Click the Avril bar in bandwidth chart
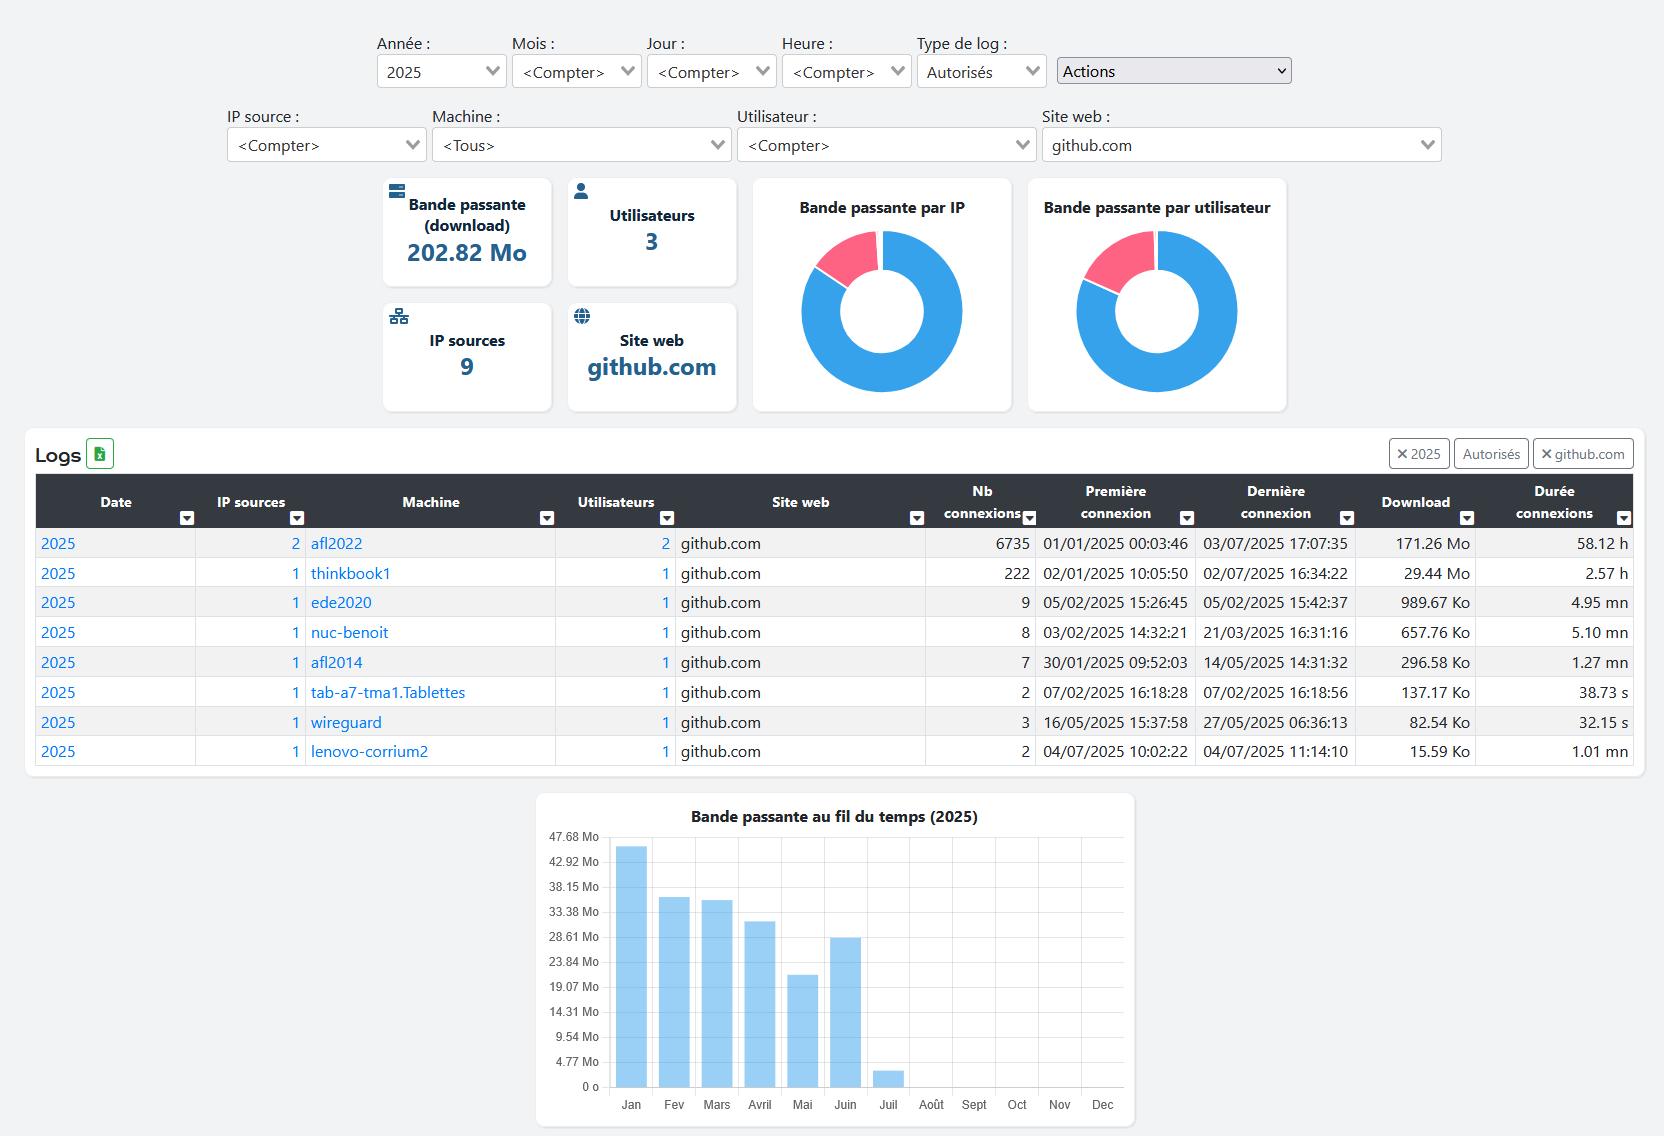 760,1004
